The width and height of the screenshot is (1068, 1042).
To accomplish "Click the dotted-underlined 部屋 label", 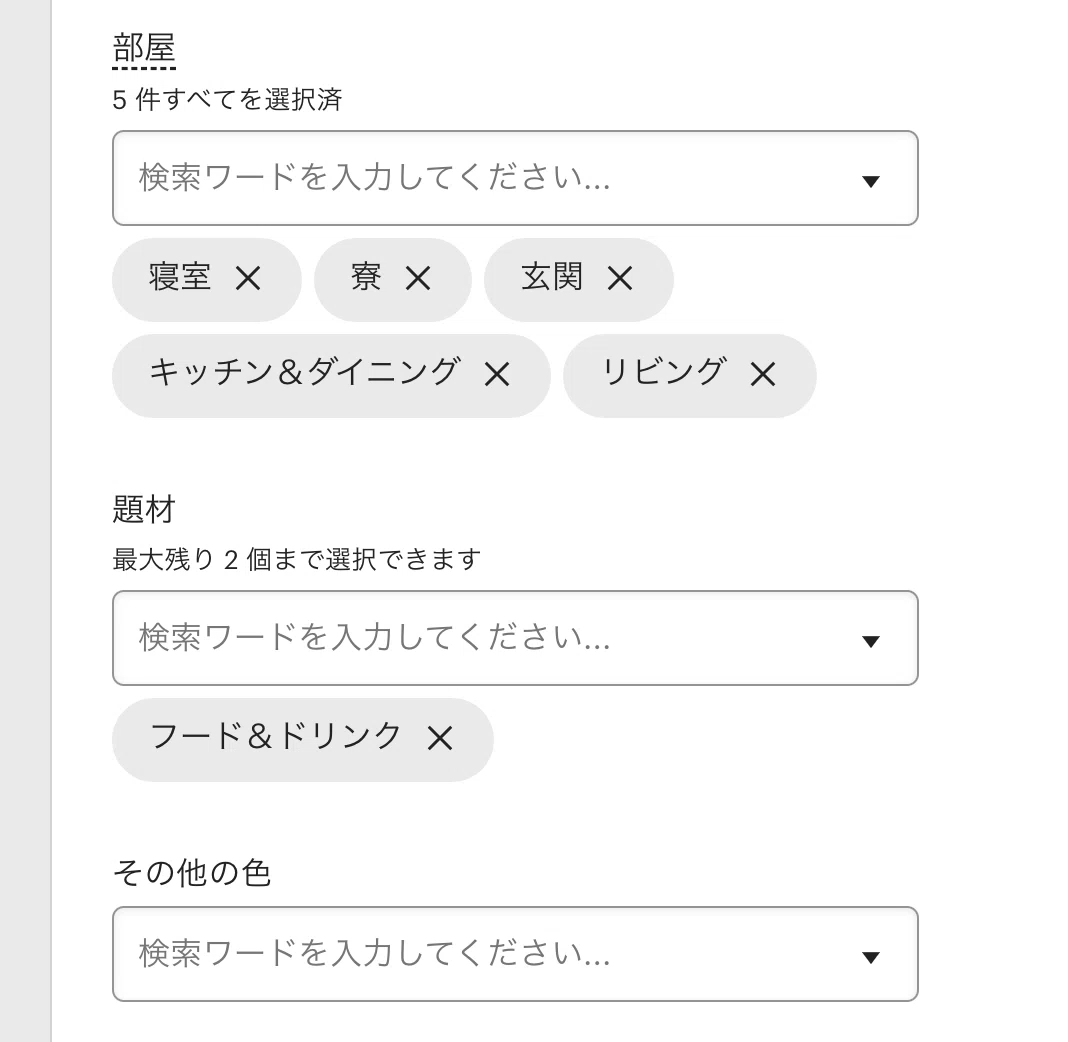I will pyautogui.click(x=144, y=48).
